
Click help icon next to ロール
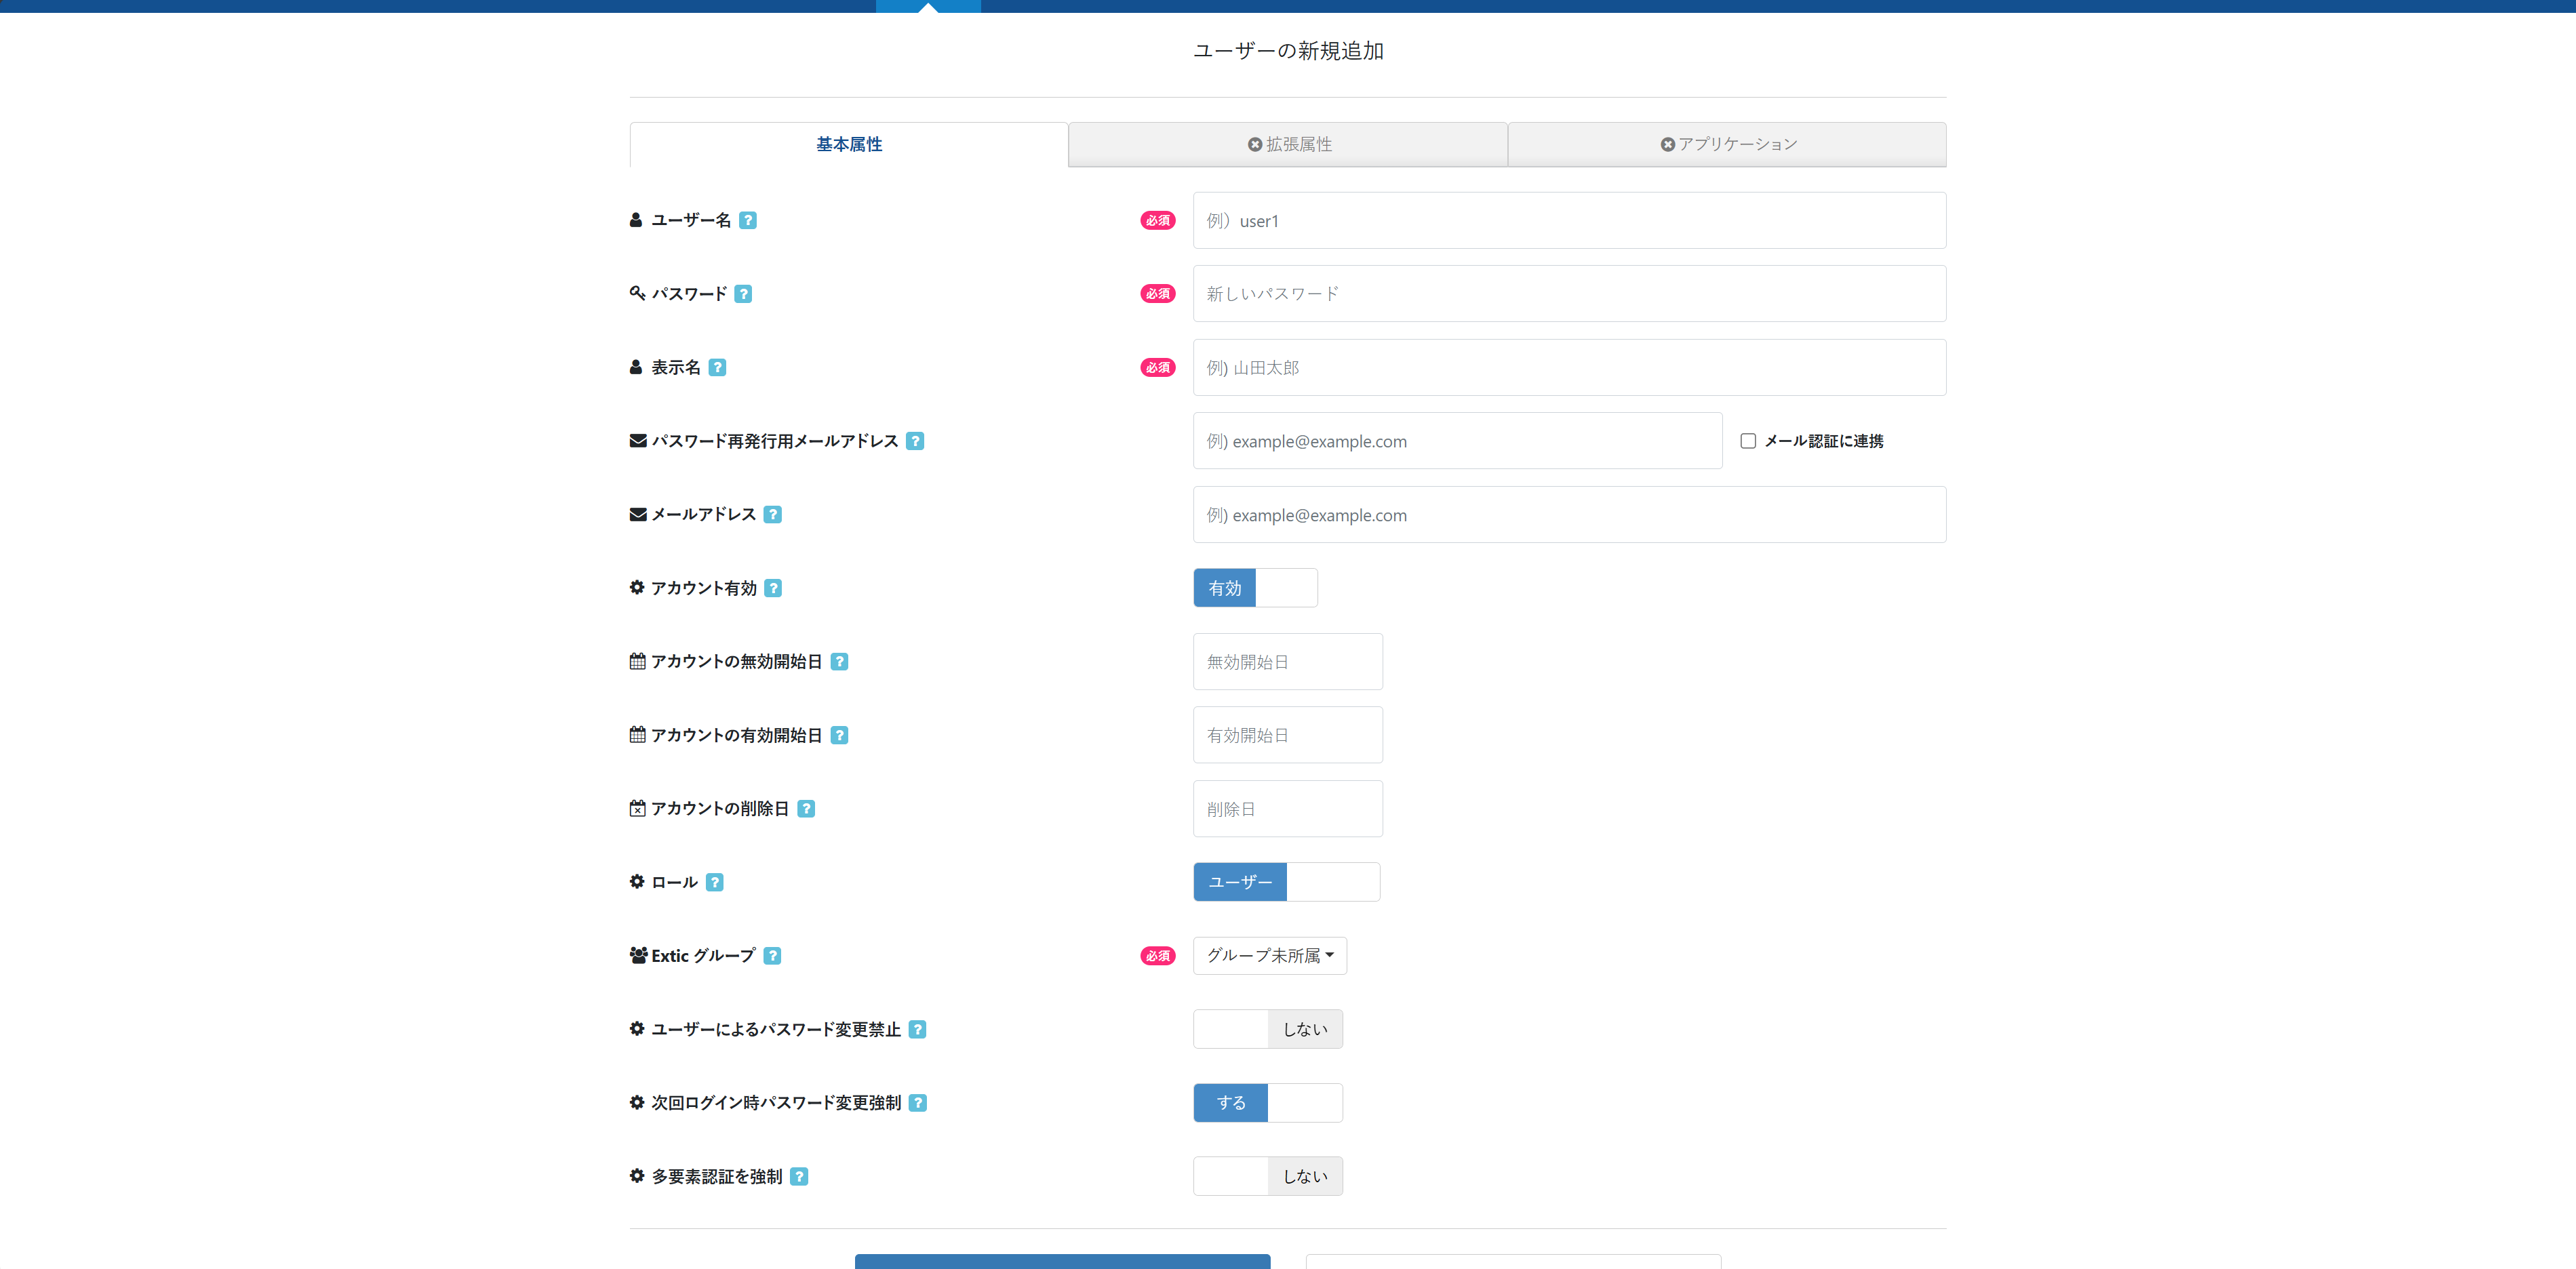point(714,882)
